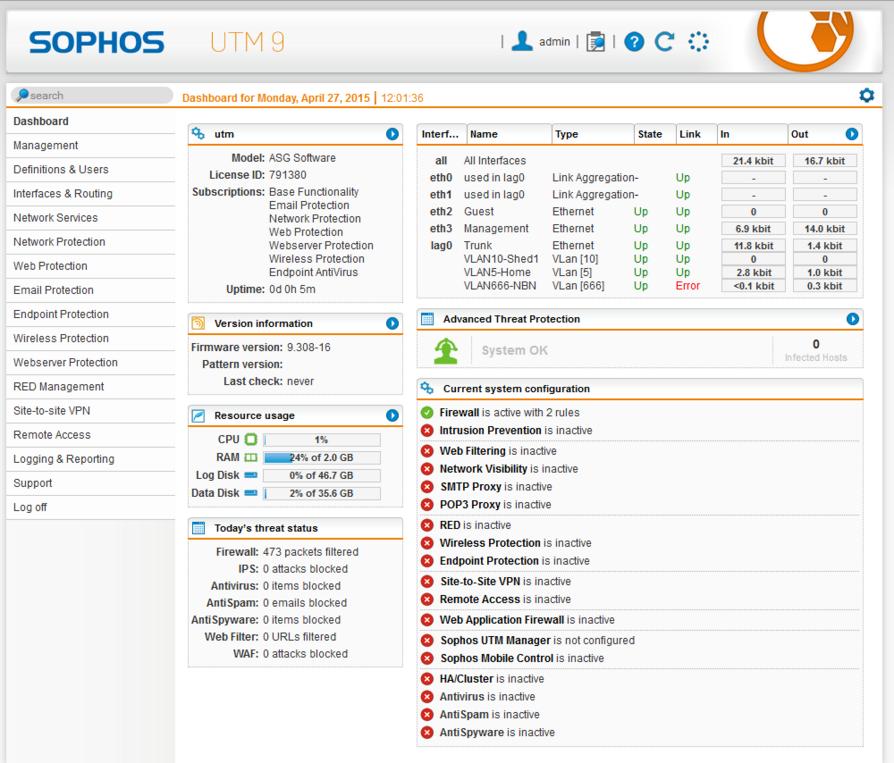Click the VLAN666-NBN Error link status
Screen dimensions: 894x763
tap(688, 286)
